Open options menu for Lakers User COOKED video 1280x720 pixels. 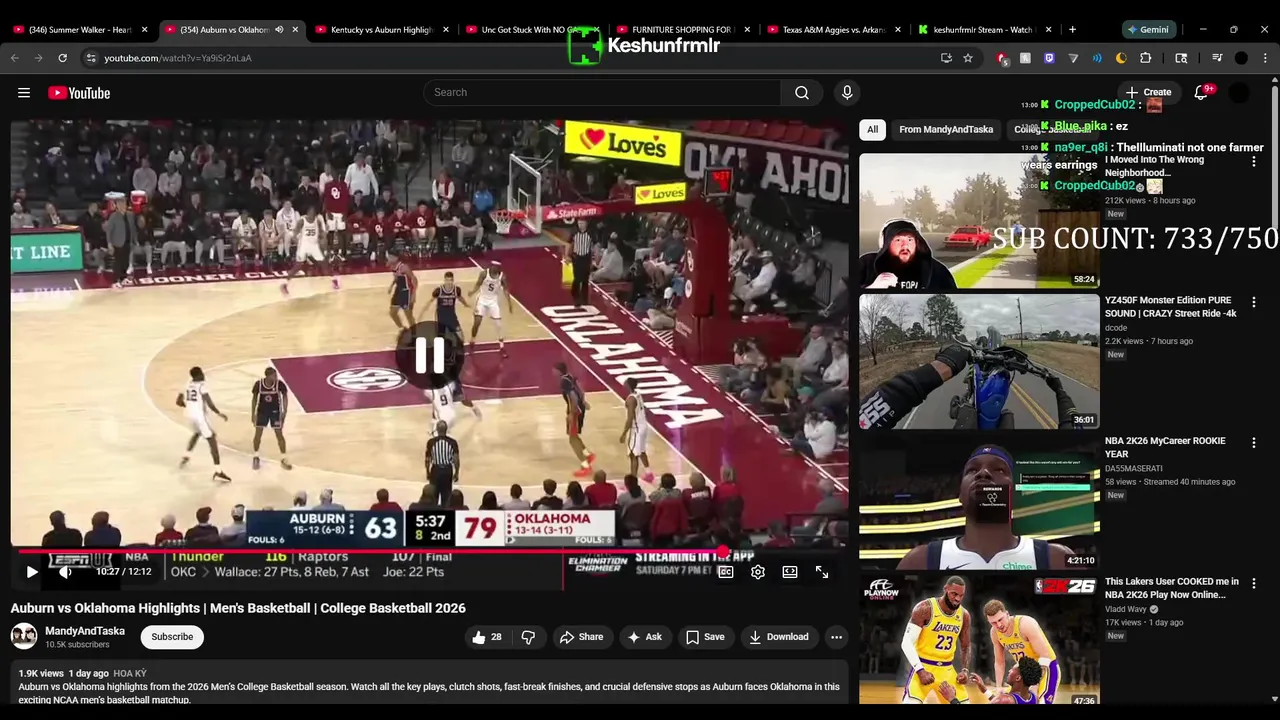click(1254, 582)
